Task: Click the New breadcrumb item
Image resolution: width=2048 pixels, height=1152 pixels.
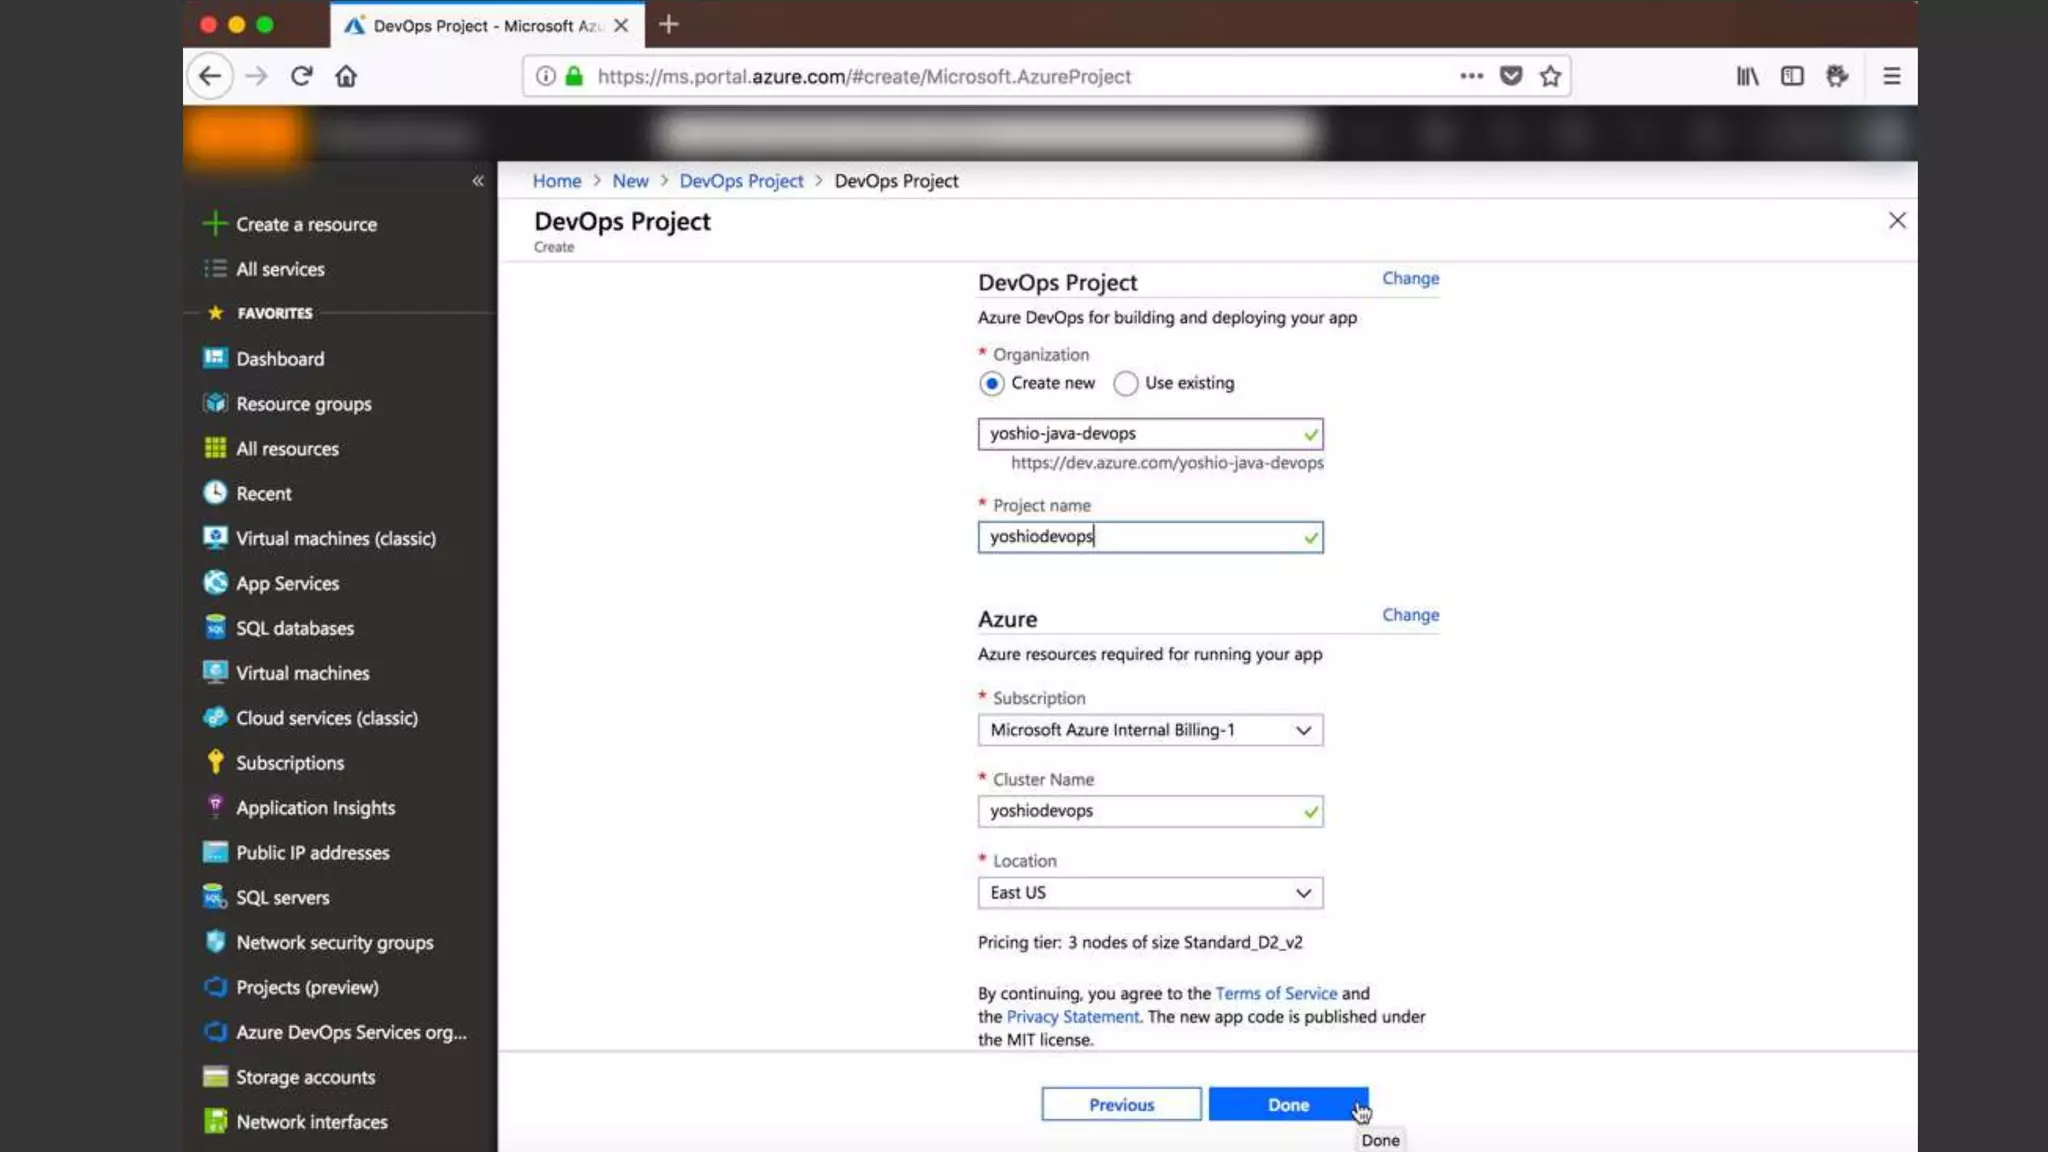Action: tap(630, 181)
